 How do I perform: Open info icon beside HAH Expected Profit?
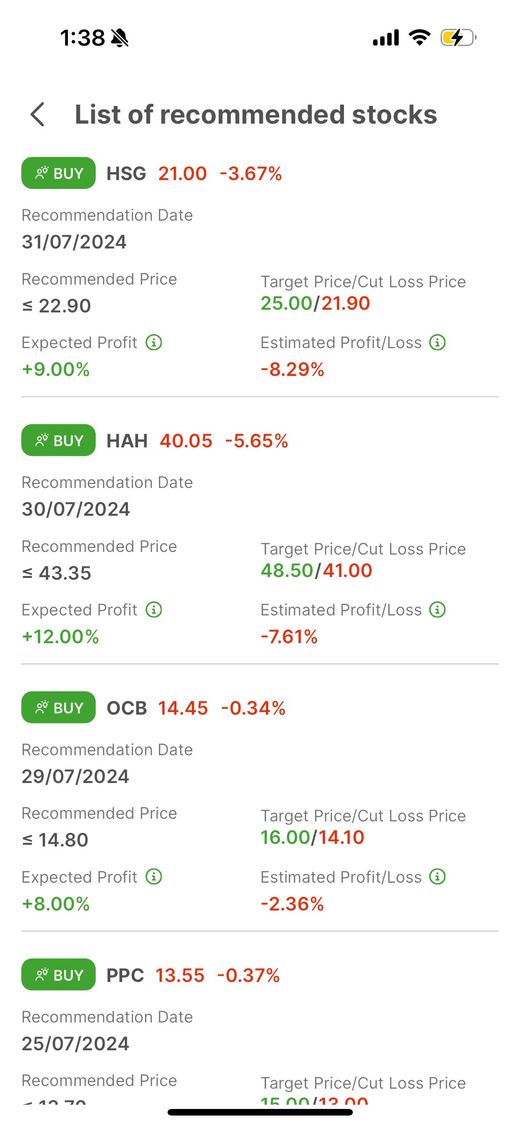point(153,610)
